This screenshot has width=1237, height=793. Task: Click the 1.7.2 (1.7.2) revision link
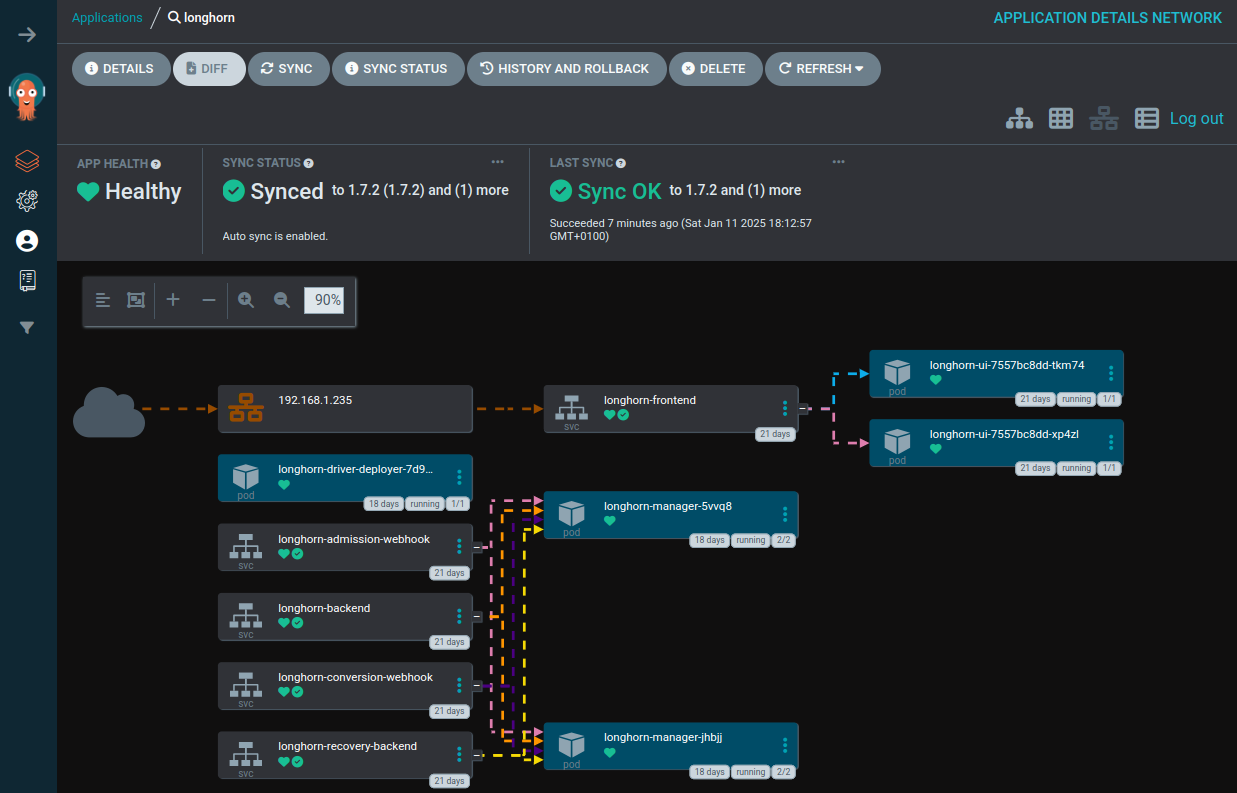pyautogui.click(x=386, y=190)
